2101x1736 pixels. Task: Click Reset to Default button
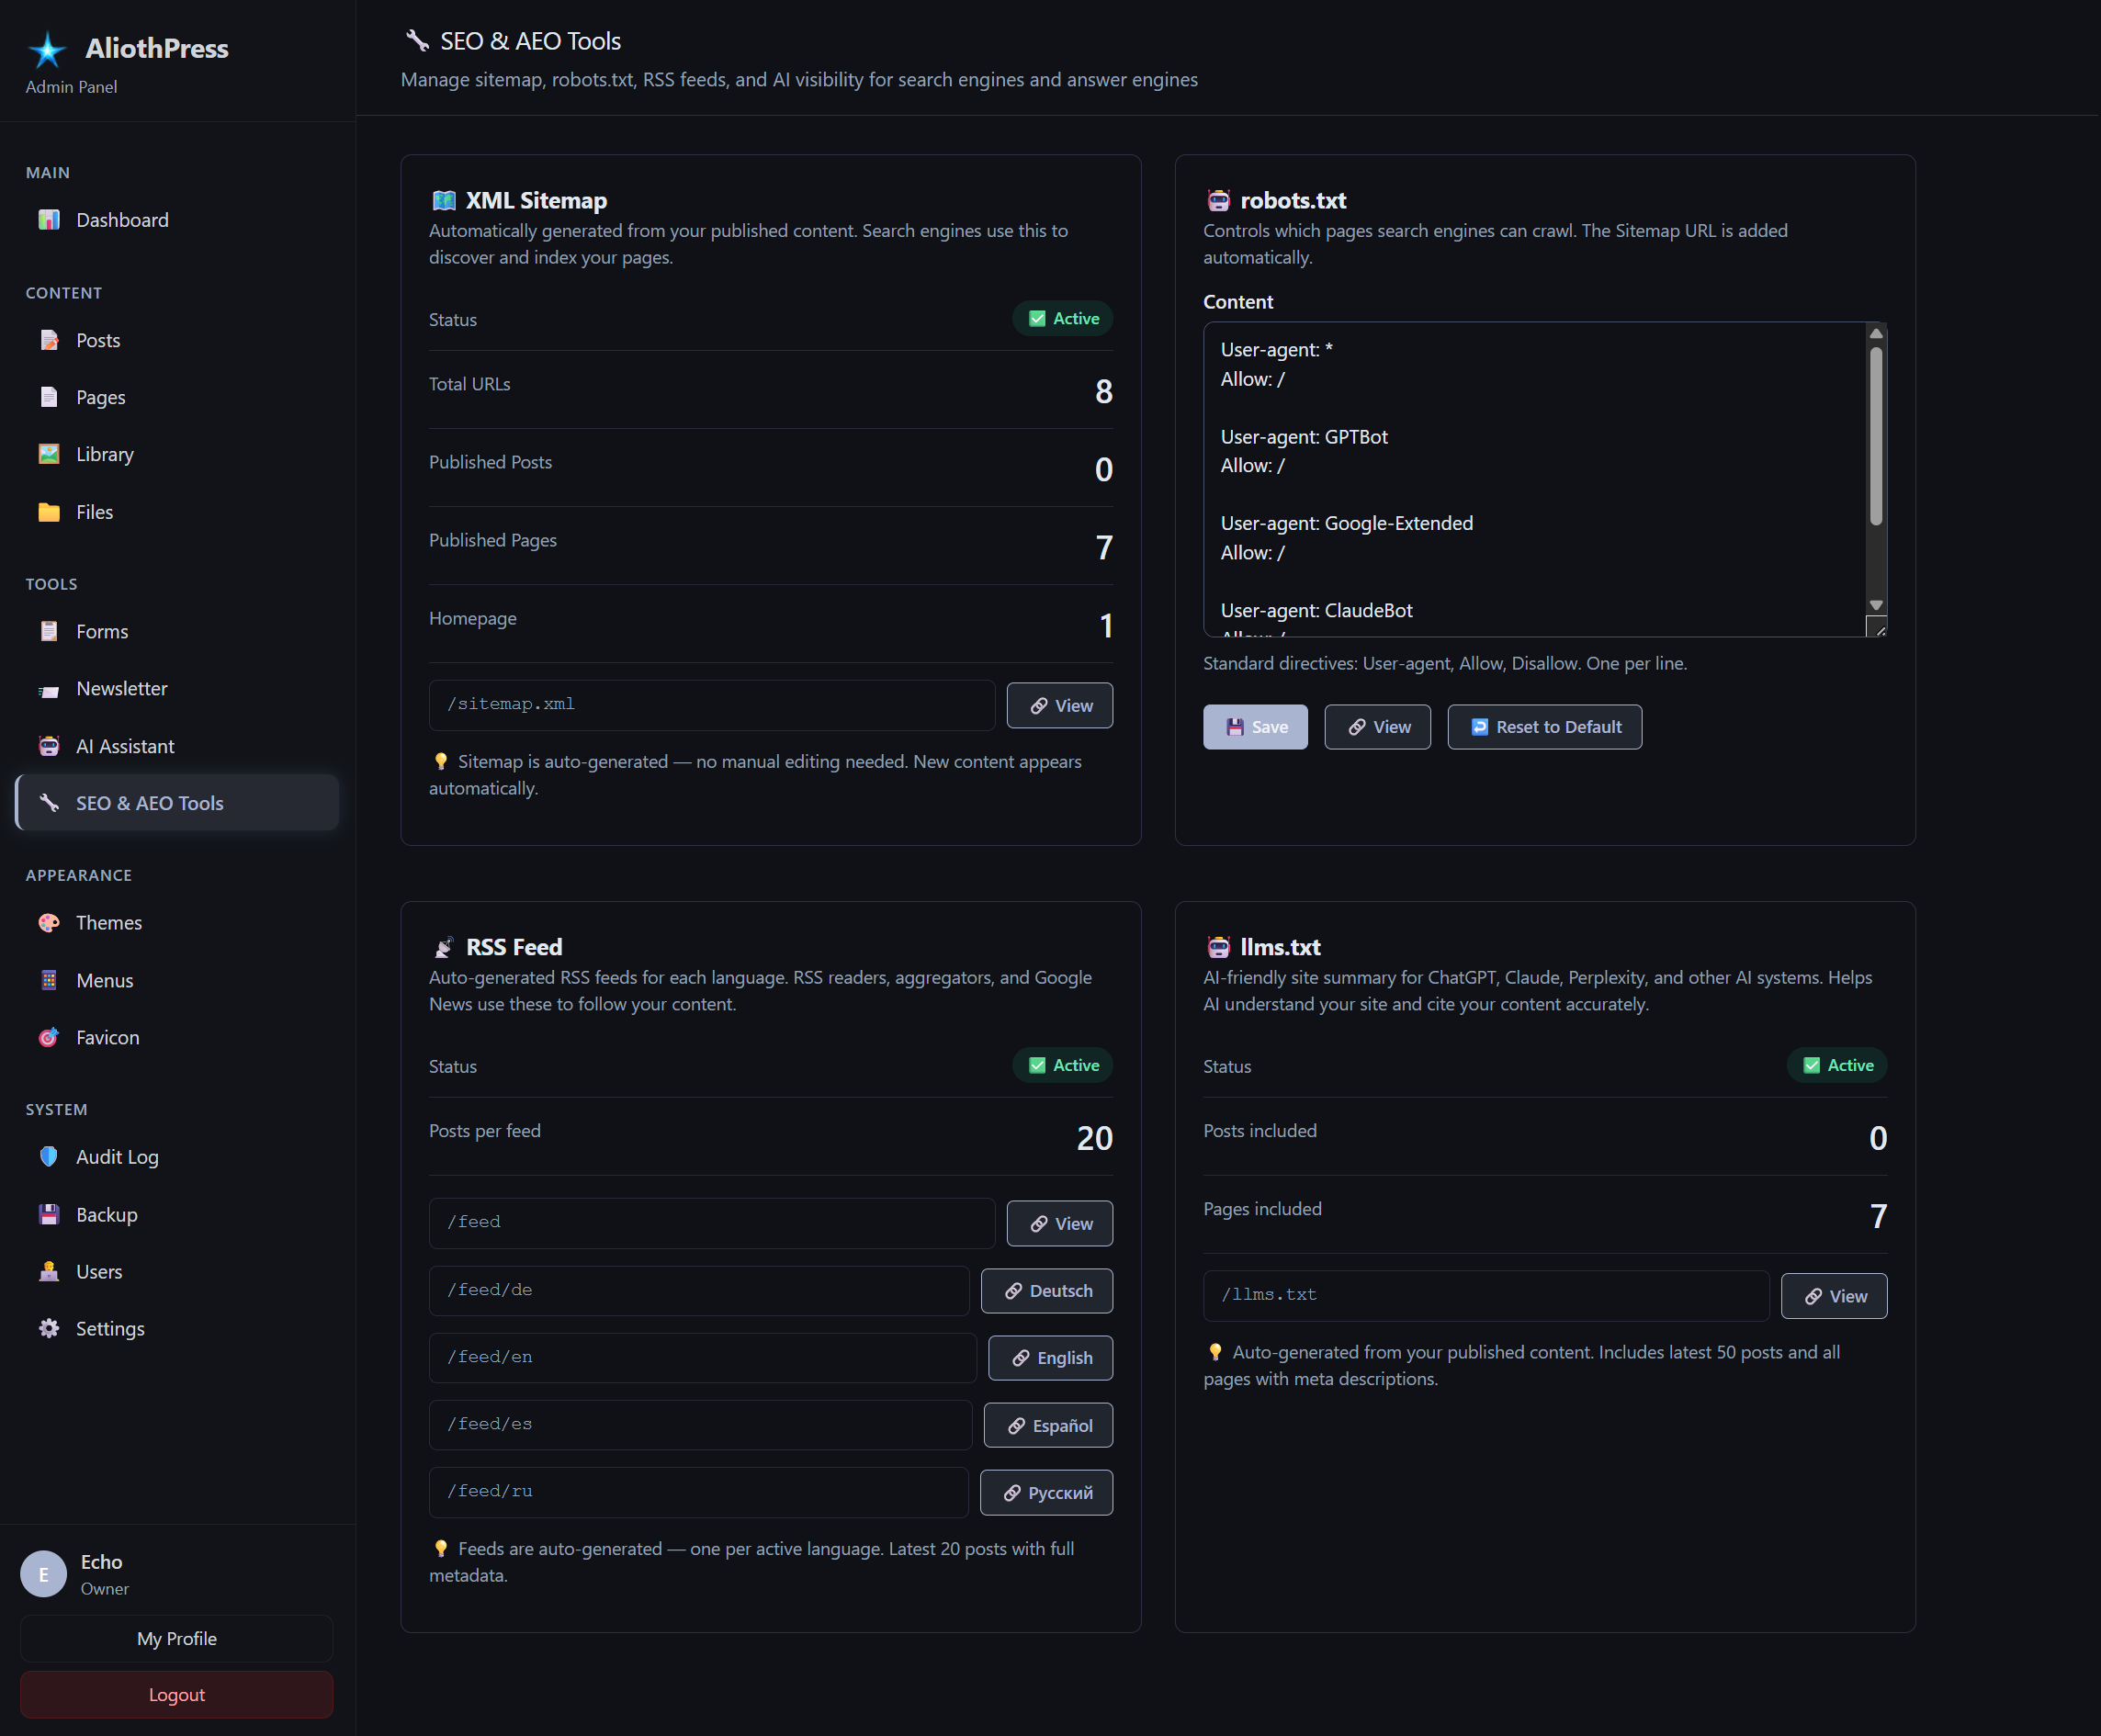point(1544,727)
